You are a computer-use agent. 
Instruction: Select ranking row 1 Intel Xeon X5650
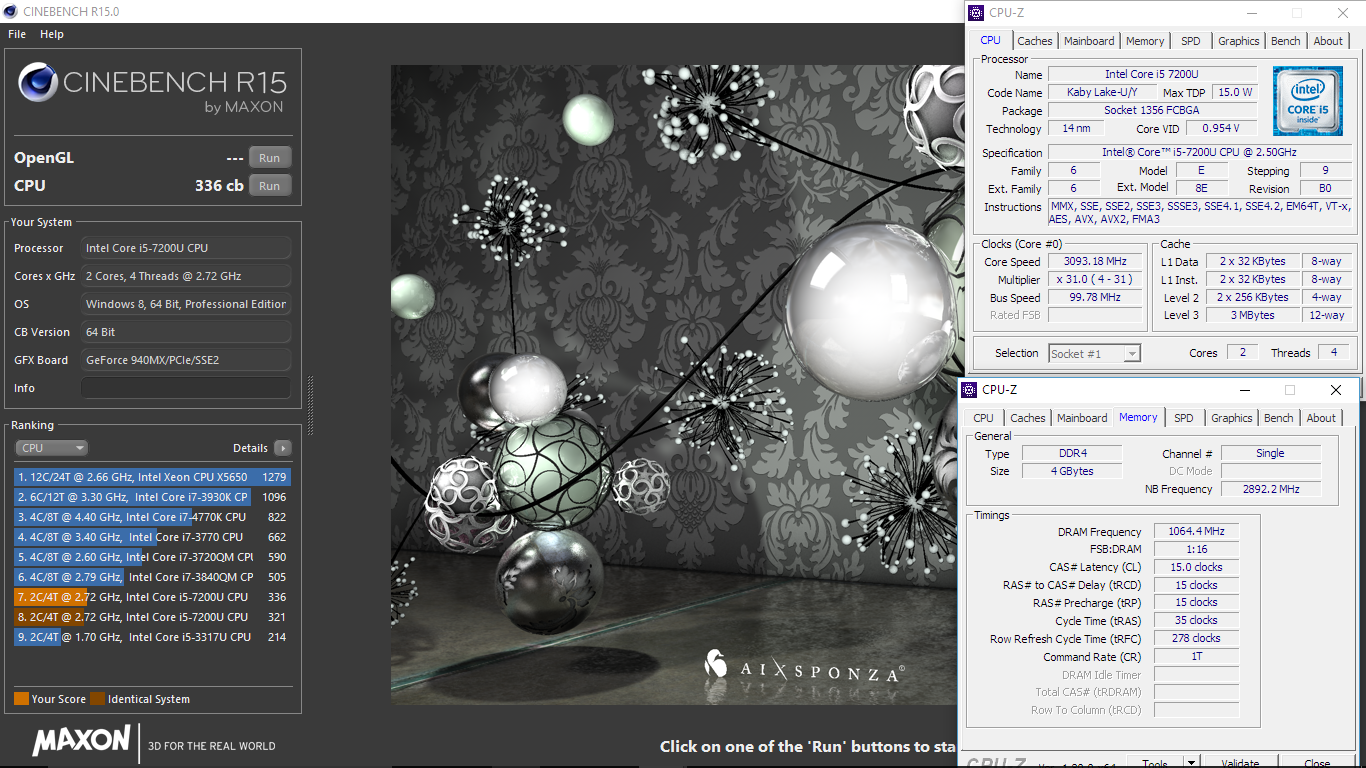click(152, 477)
